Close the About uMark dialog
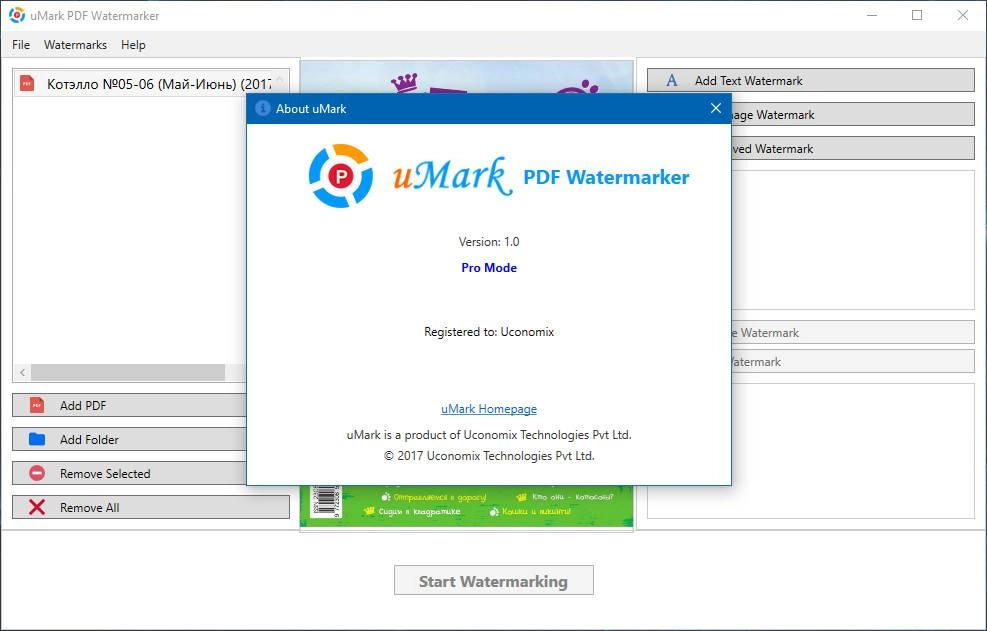 [x=716, y=108]
